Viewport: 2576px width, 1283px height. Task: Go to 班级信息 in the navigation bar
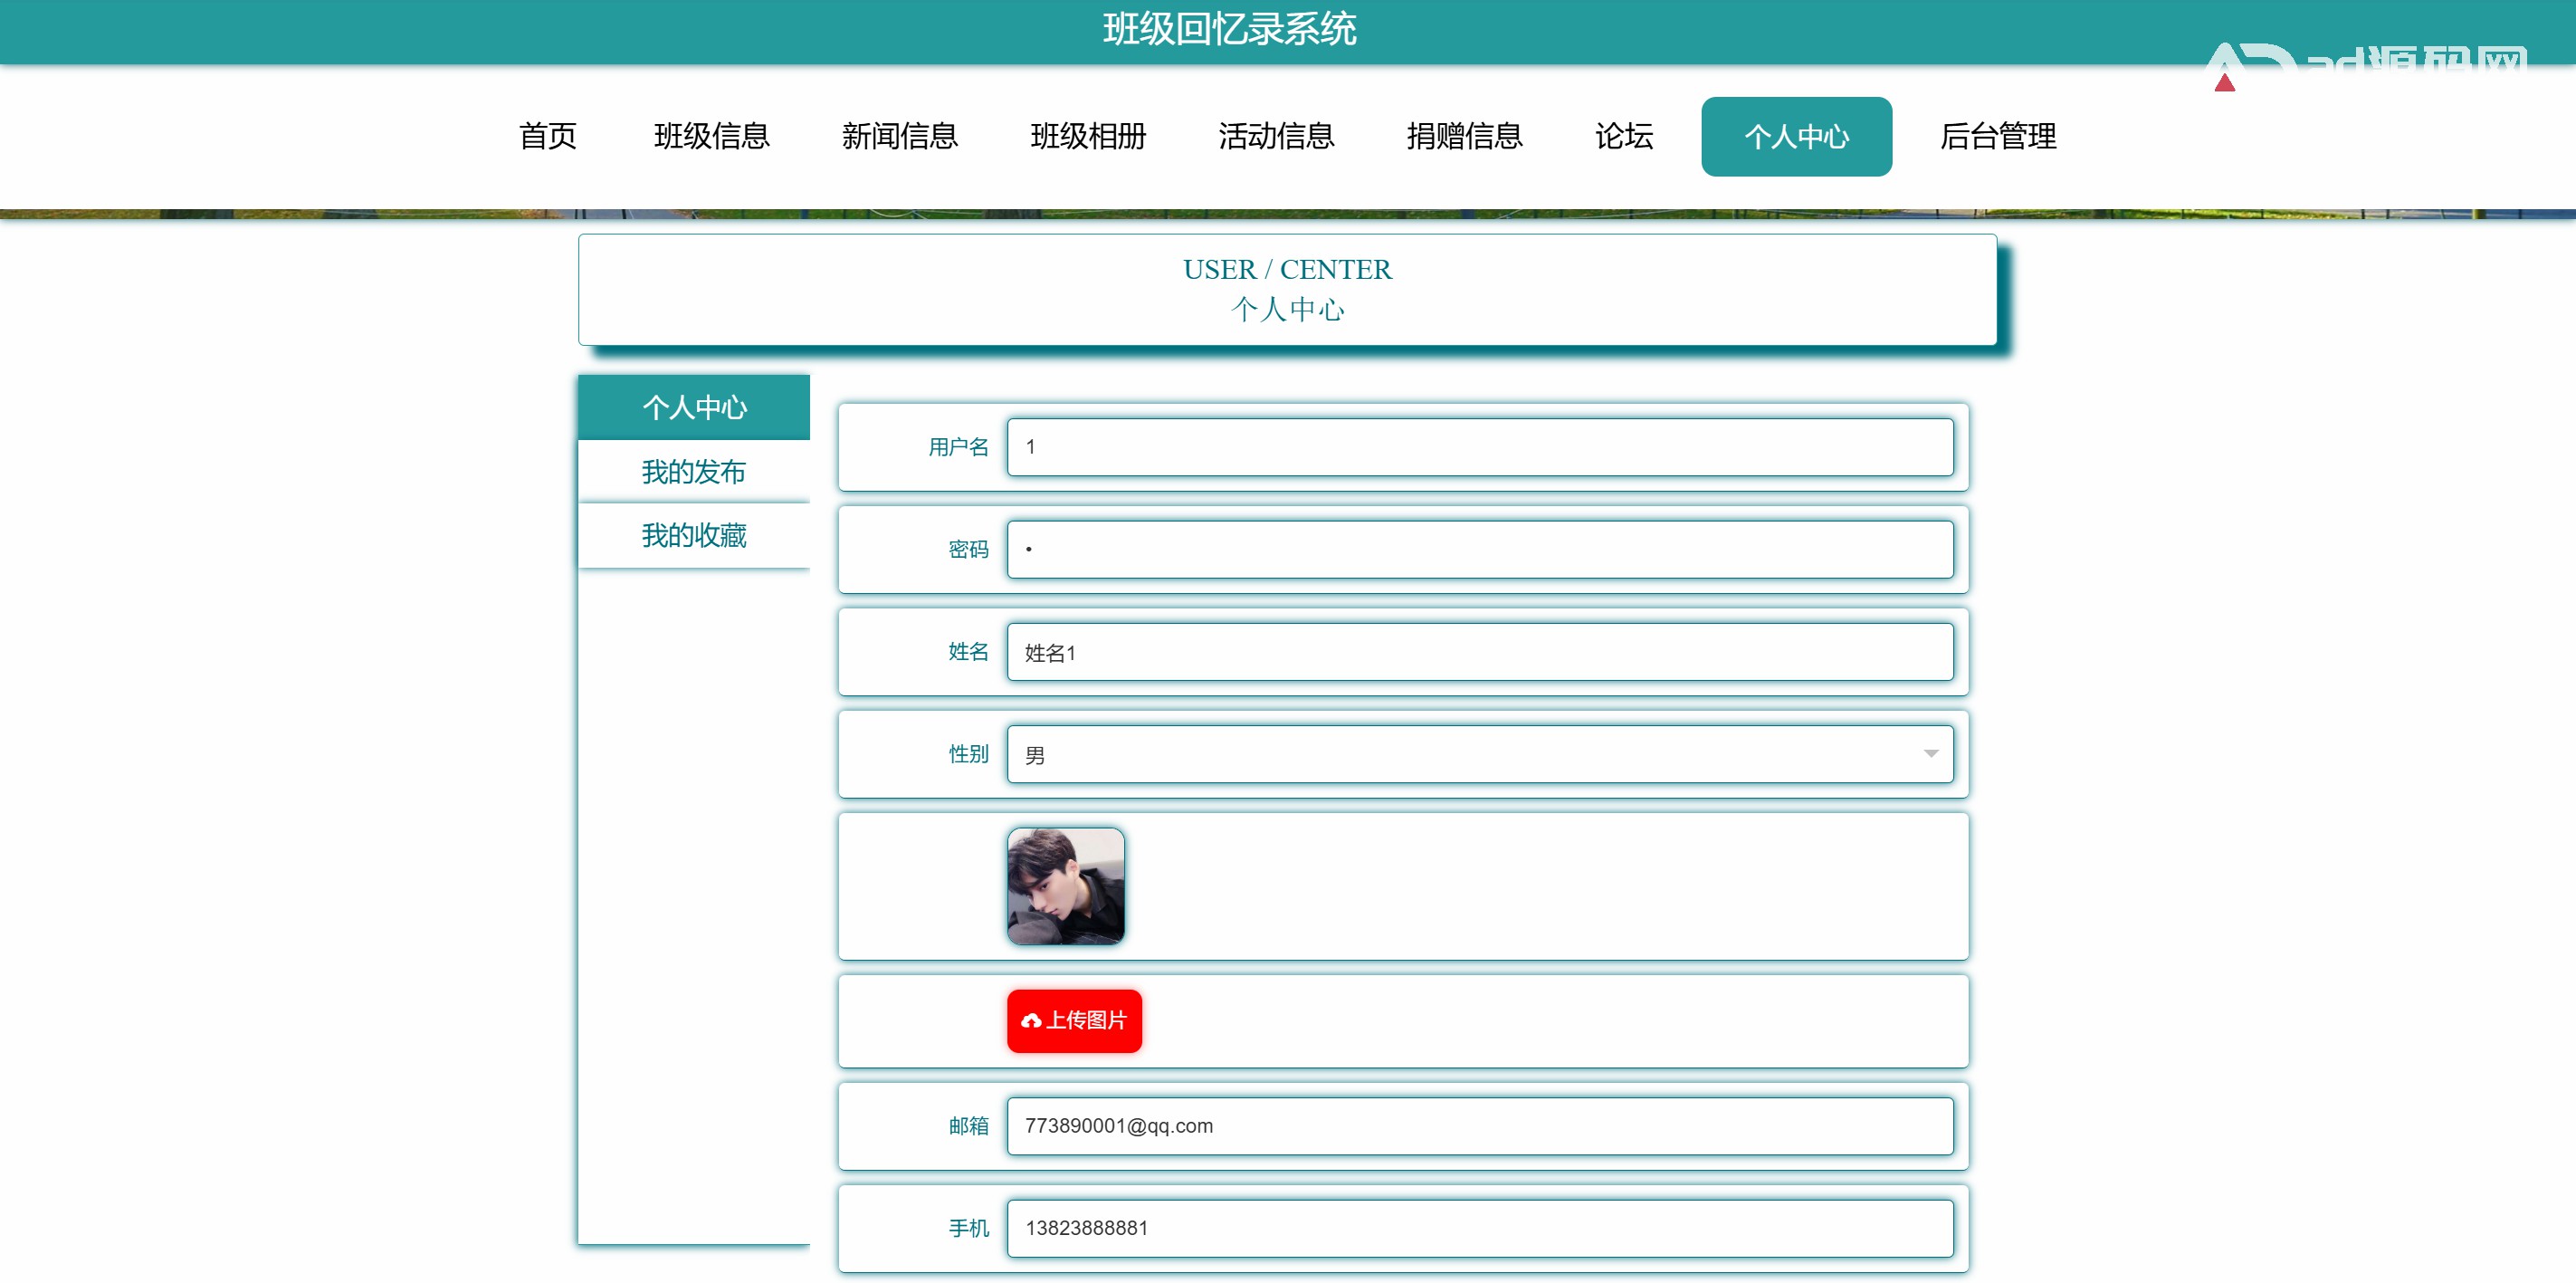(711, 136)
